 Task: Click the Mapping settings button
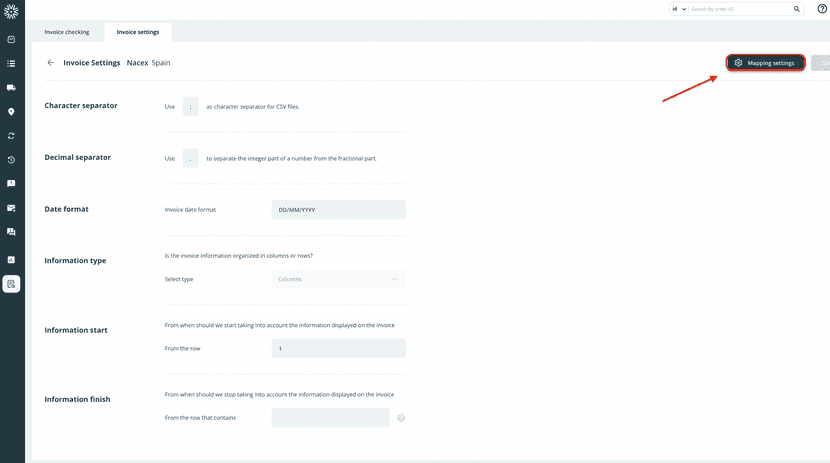[765, 63]
